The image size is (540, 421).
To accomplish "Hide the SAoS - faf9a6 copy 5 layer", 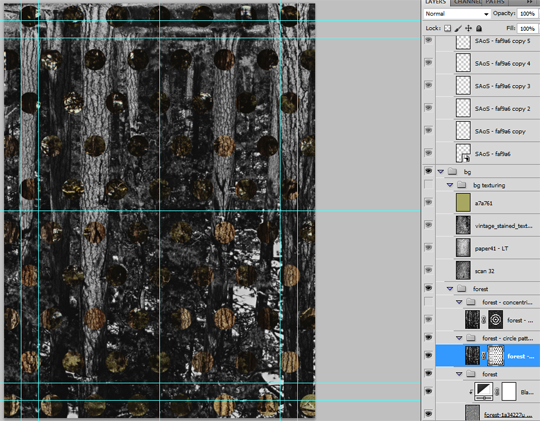I will pyautogui.click(x=428, y=40).
